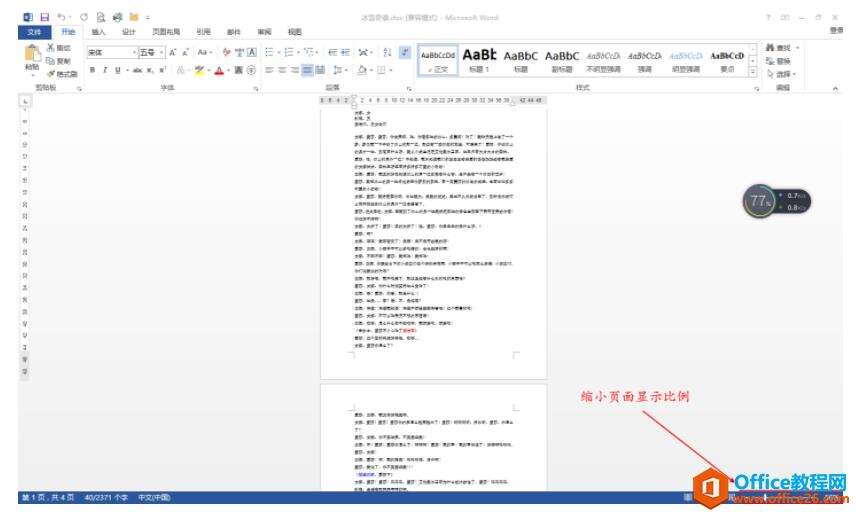Open the font size dropdown (五号)

(x=162, y=52)
